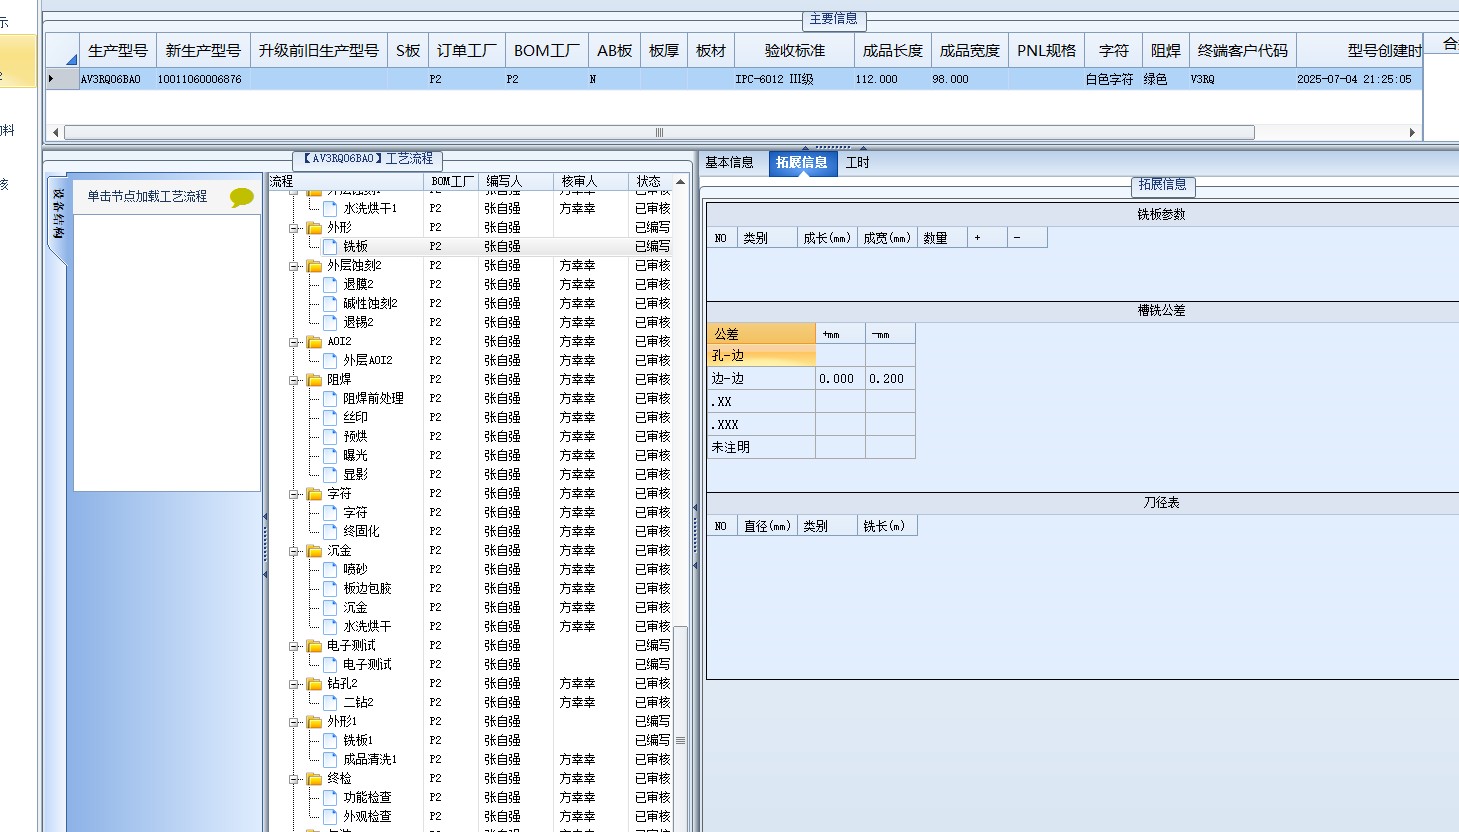The width and height of the screenshot is (1459, 832).
Task: Switch to the 基本信息 tab
Action: click(730, 163)
